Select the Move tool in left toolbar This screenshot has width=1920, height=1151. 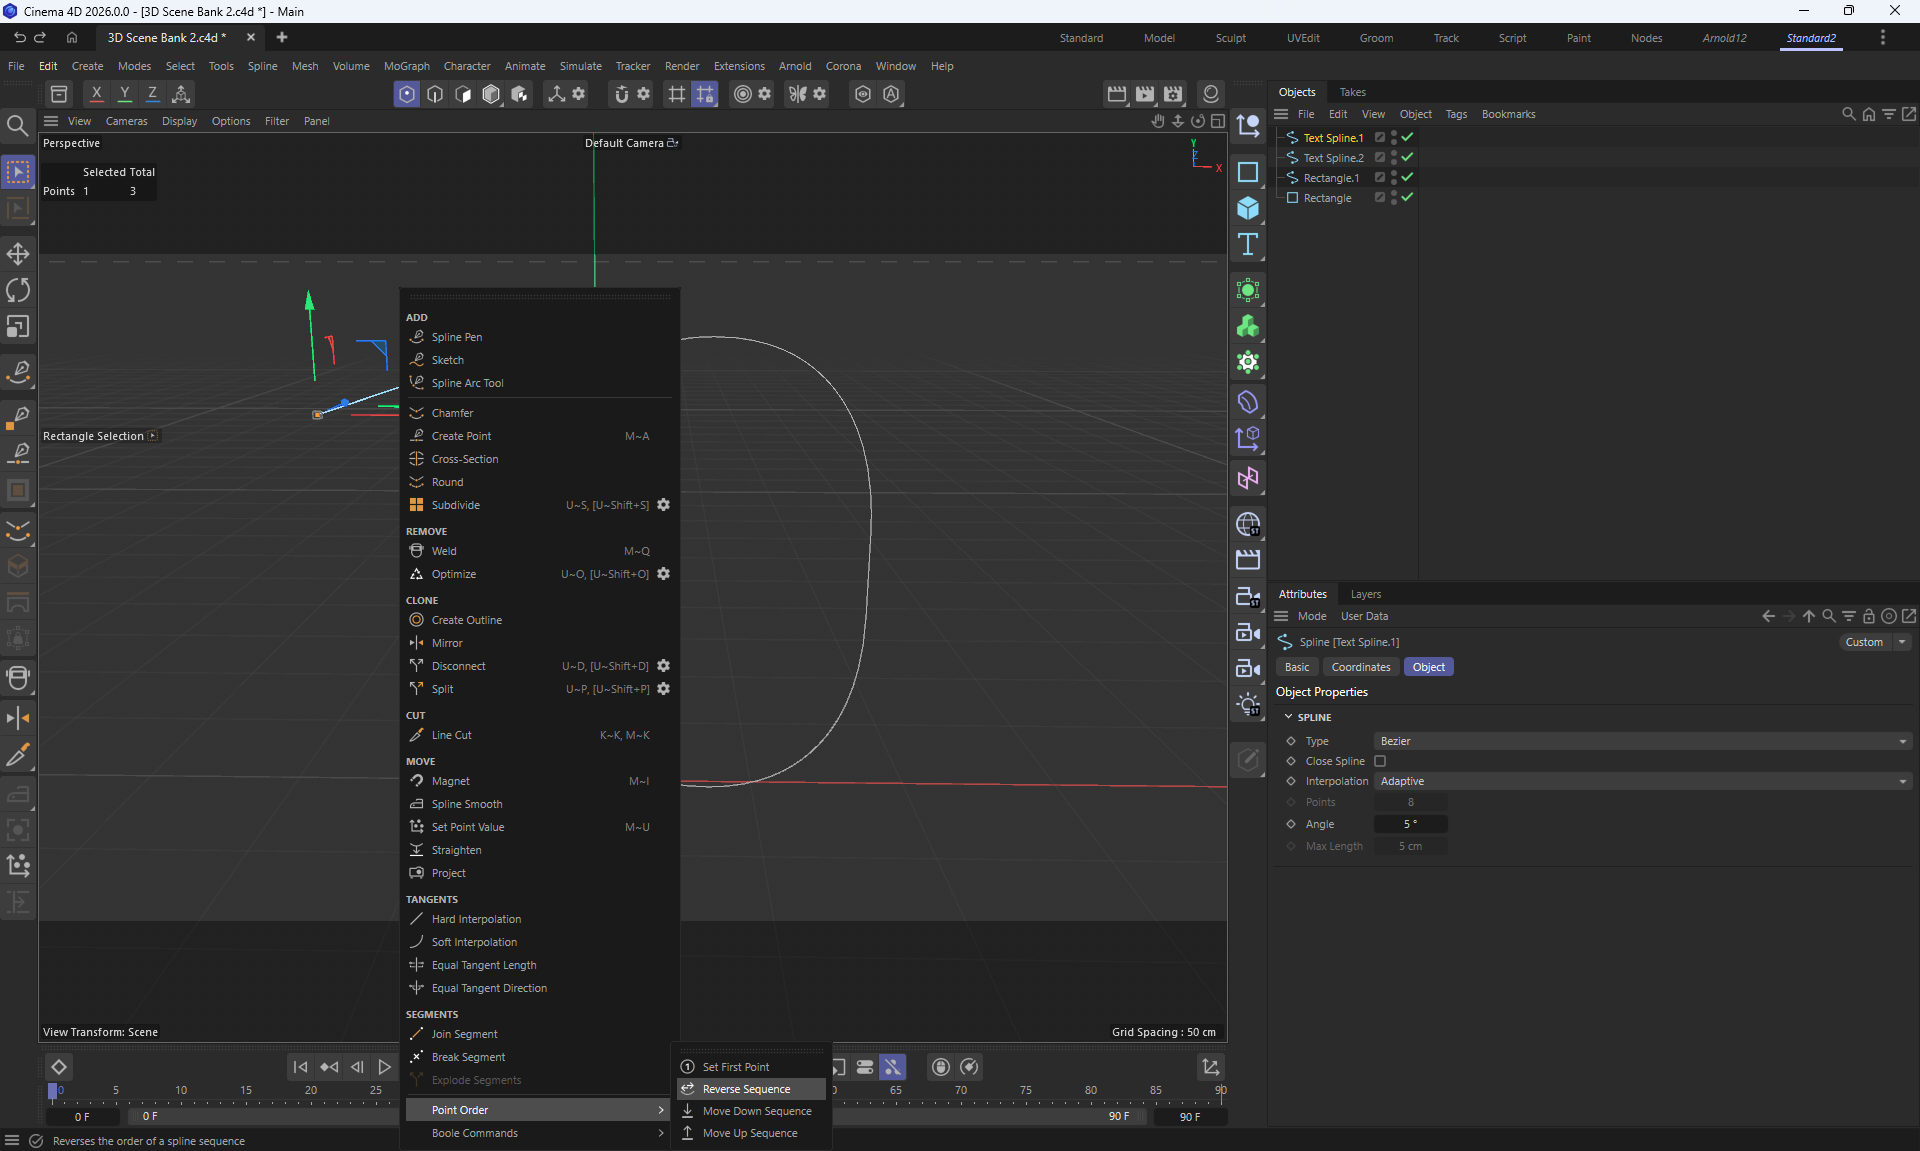(x=18, y=253)
